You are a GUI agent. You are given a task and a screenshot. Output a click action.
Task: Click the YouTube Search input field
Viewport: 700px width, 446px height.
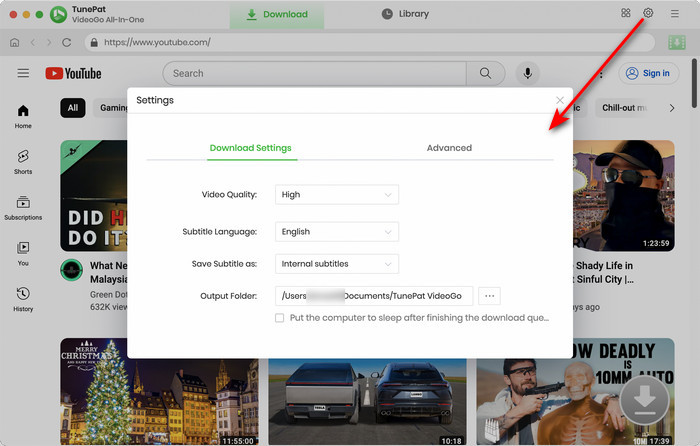pos(315,73)
